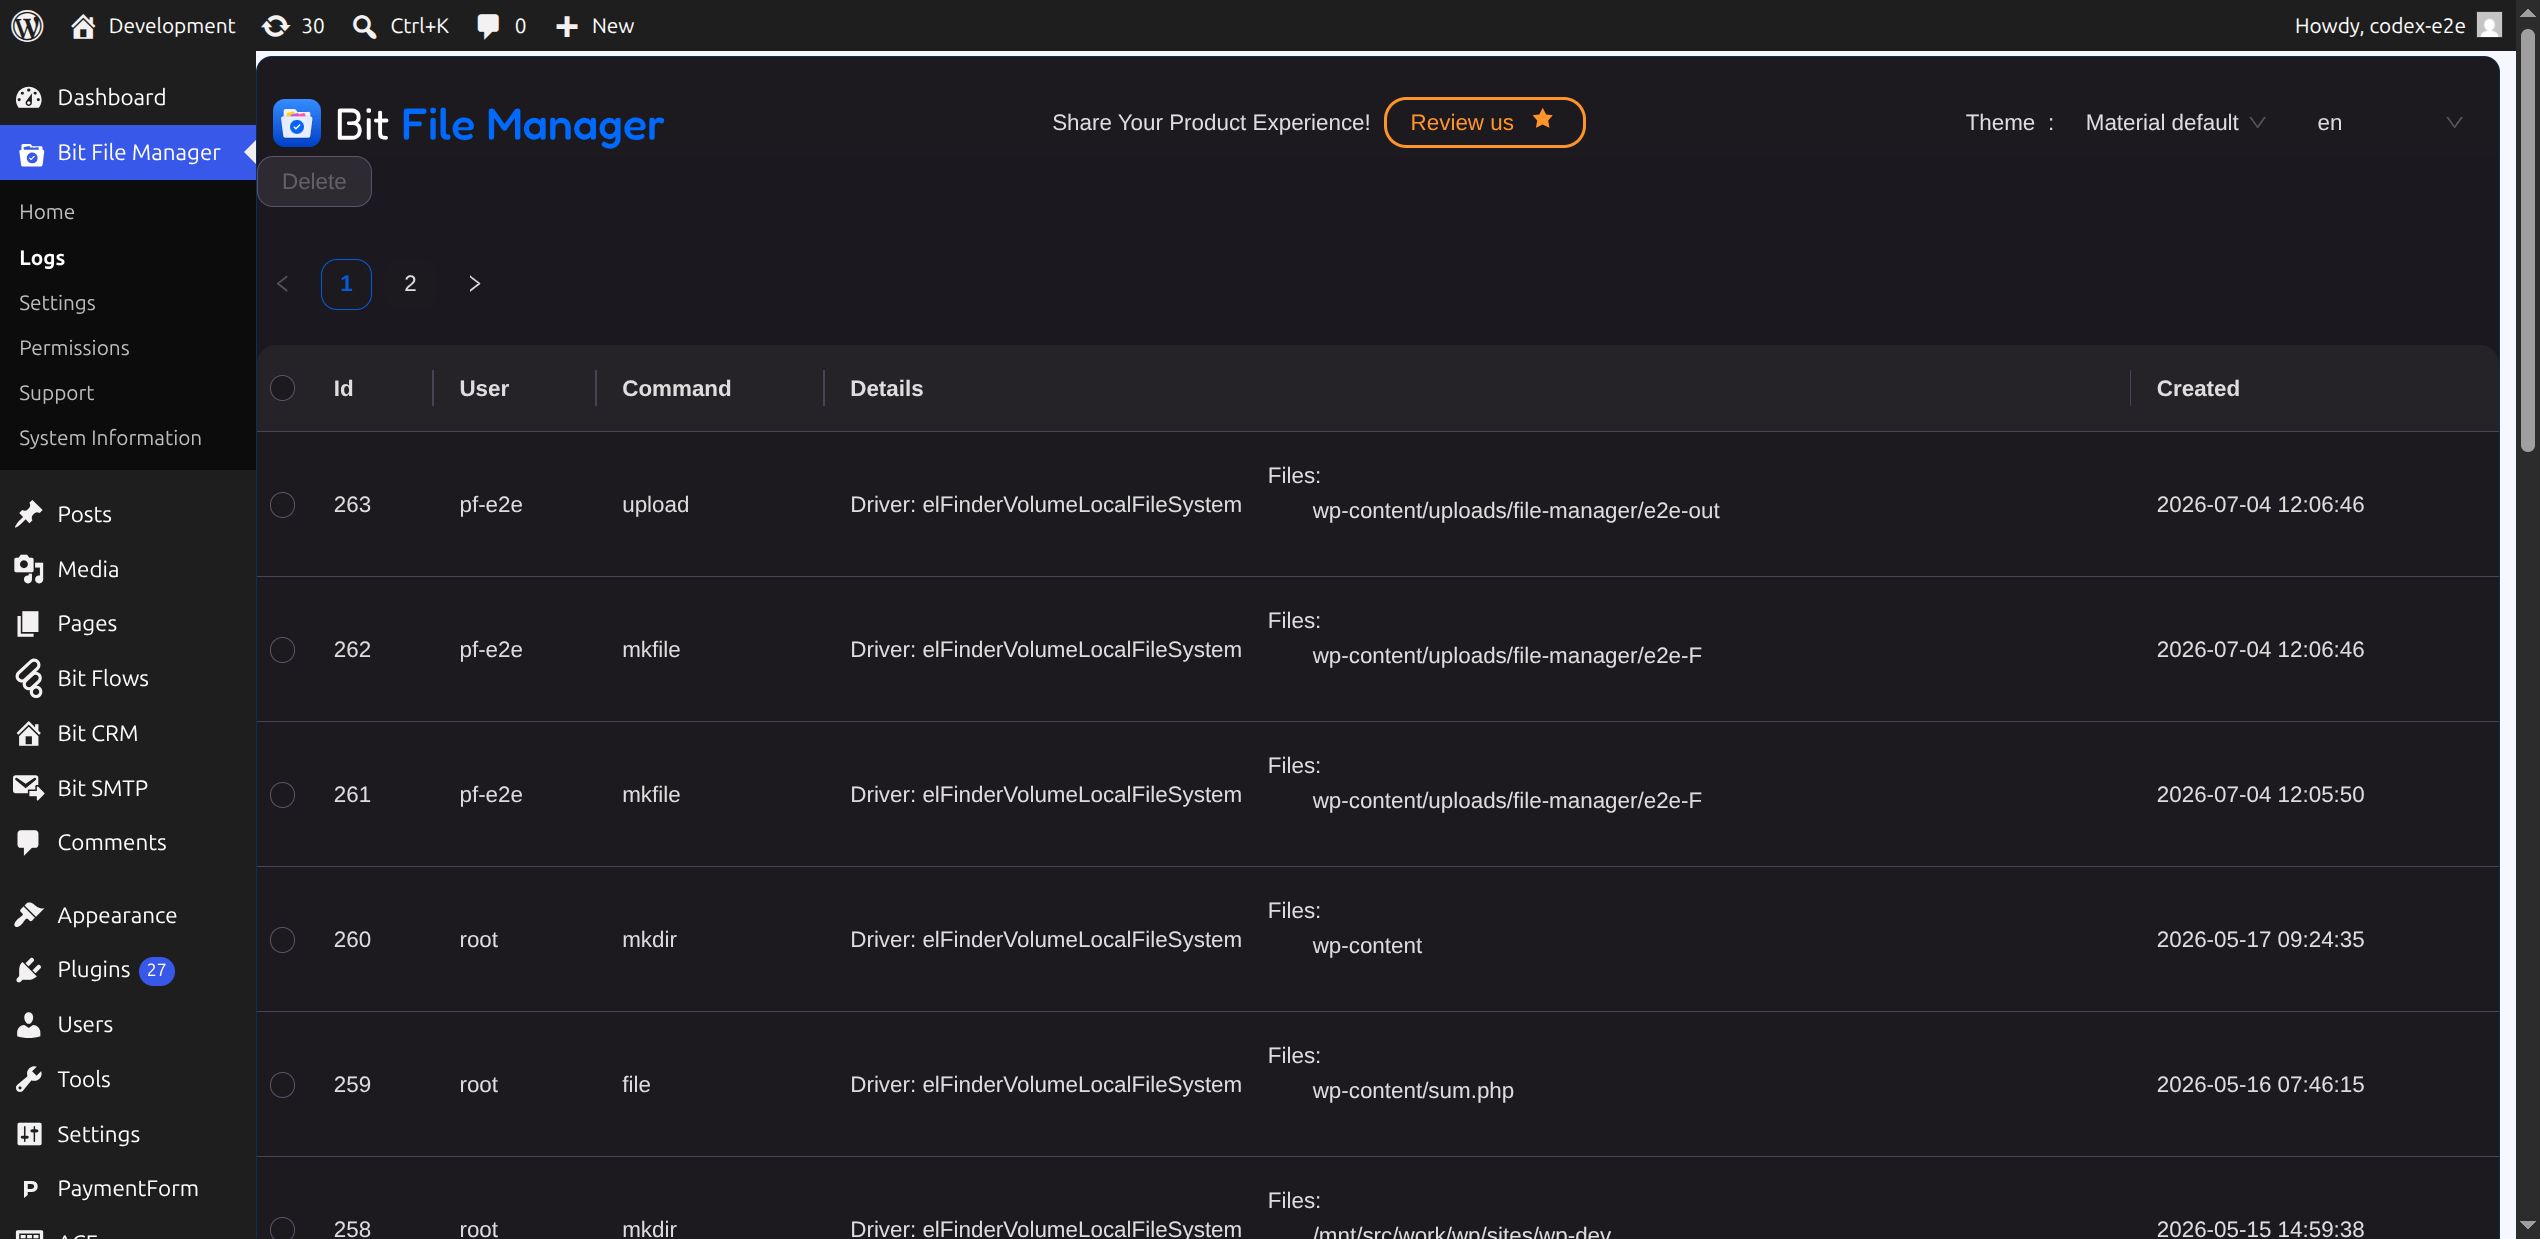The image size is (2540, 1239).
Task: Toggle the select-all checkbox in table header
Action: [283, 388]
